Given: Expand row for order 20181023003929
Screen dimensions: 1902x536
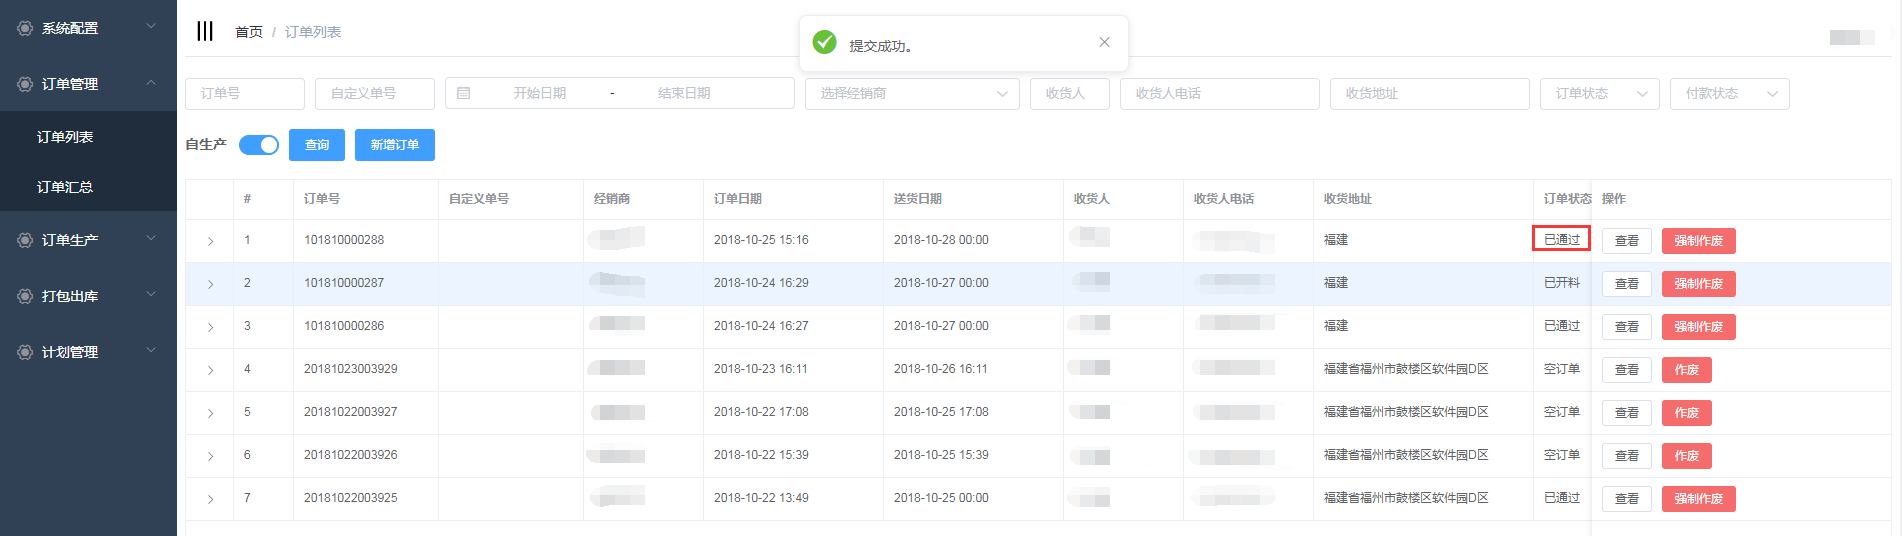Looking at the screenshot, I should [210, 370].
